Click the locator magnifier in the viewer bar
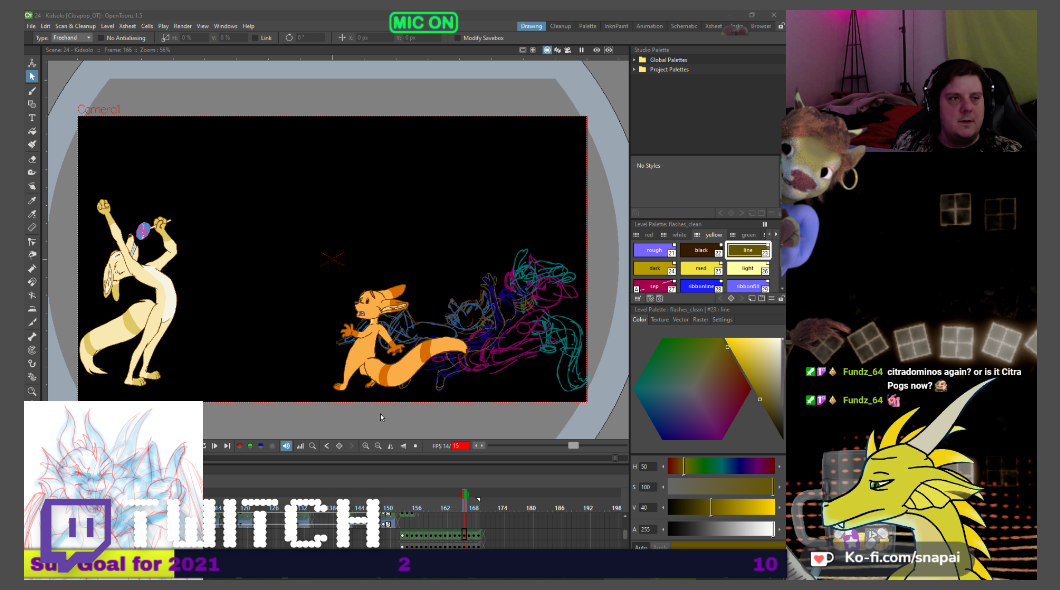 [312, 446]
